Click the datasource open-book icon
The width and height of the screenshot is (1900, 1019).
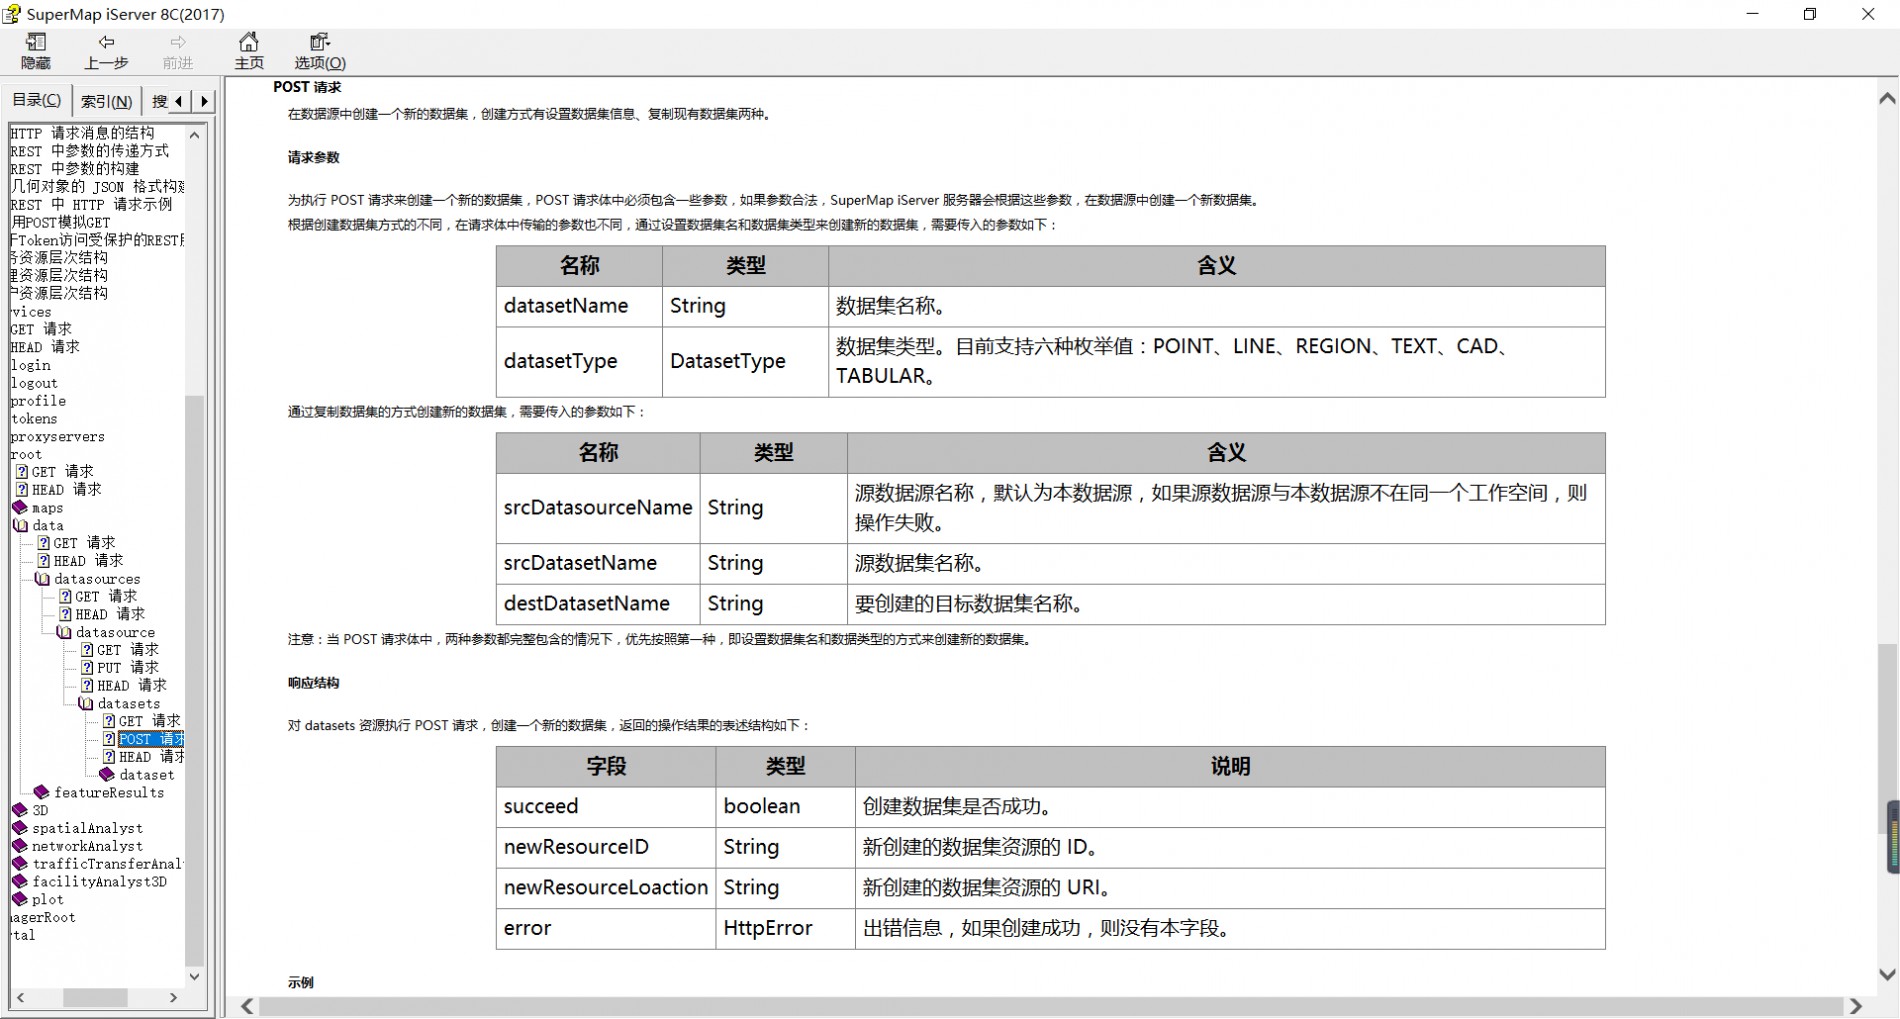pyautogui.click(x=64, y=632)
